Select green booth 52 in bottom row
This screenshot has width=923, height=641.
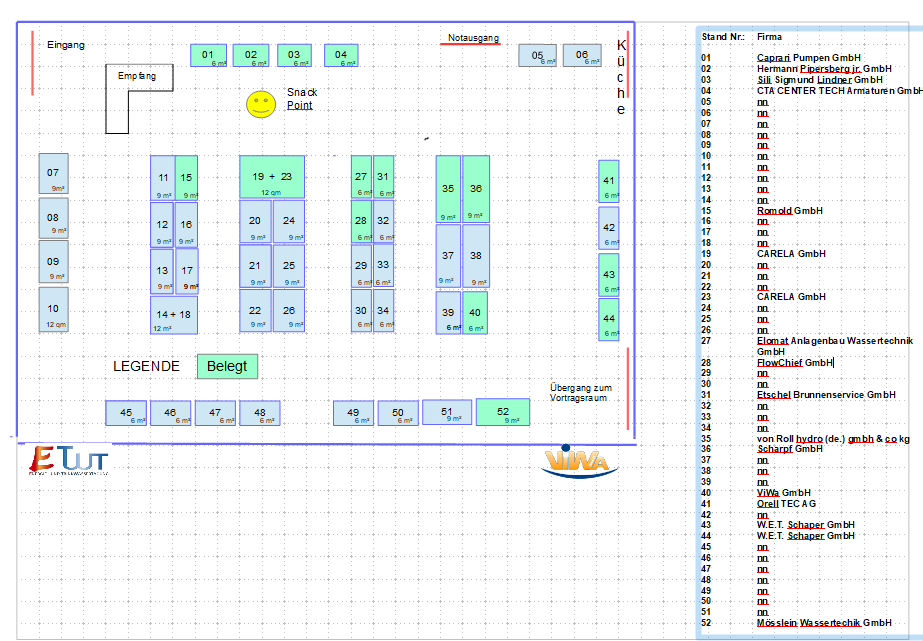click(503, 412)
